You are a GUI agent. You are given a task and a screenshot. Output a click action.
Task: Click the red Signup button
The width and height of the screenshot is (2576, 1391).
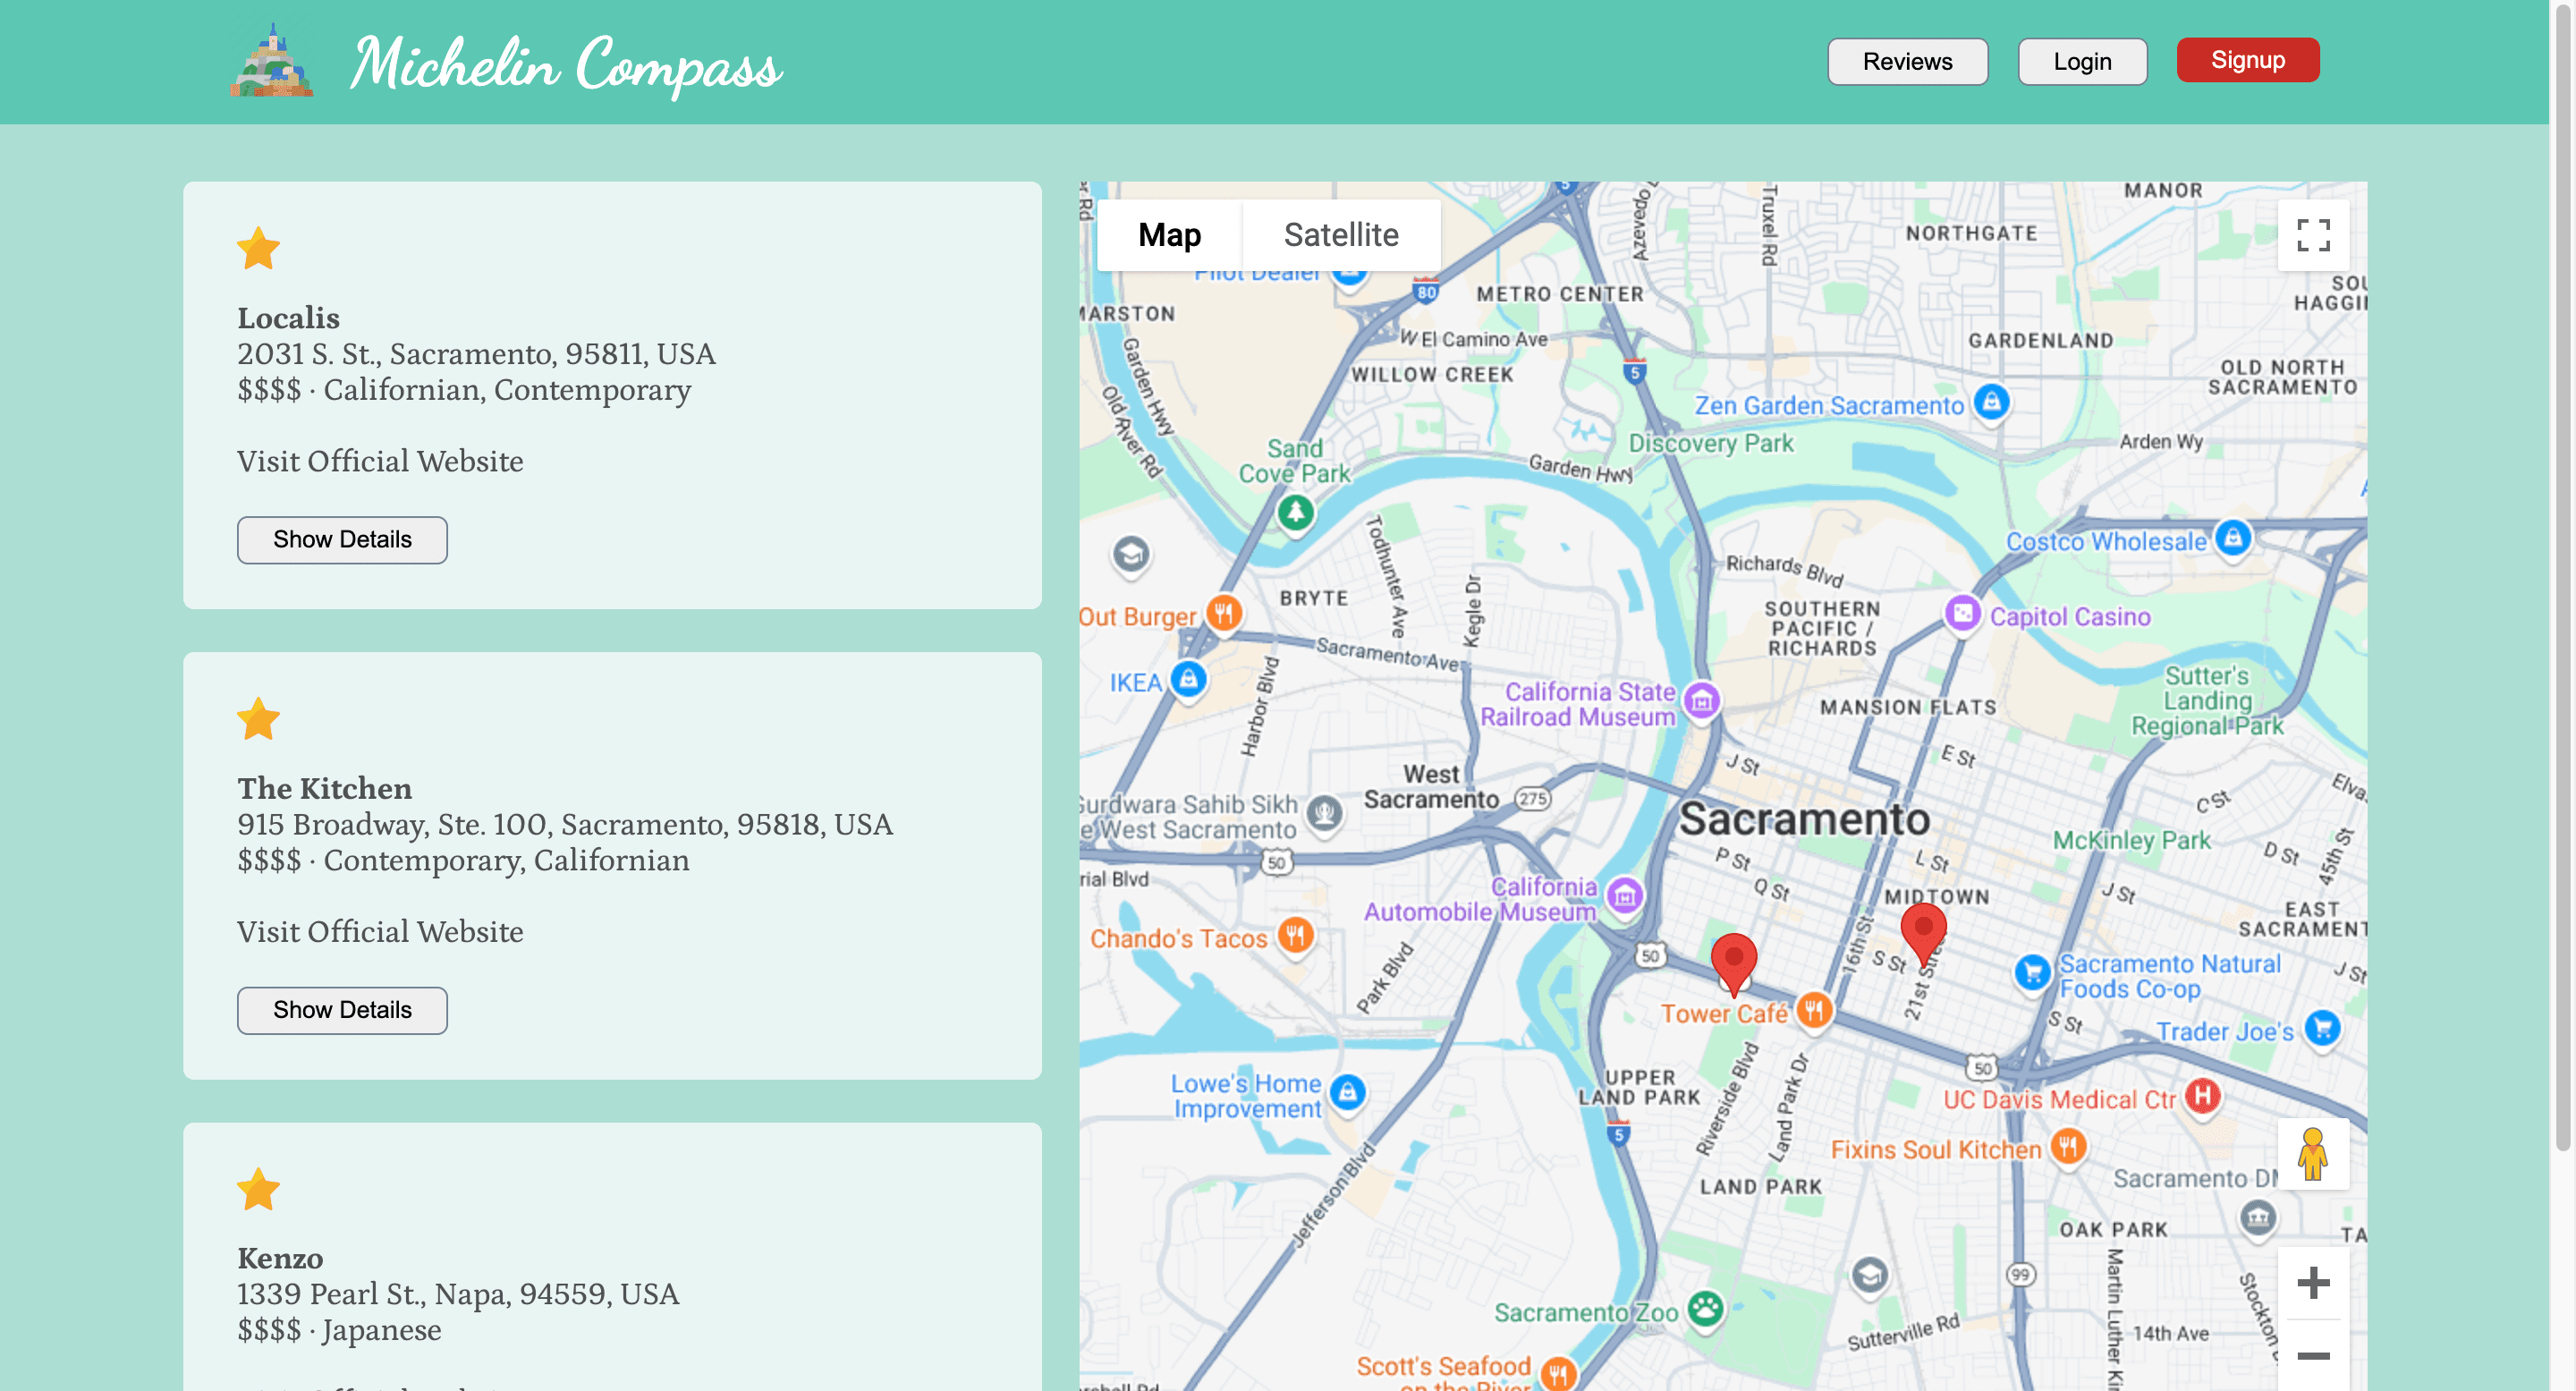(2247, 60)
